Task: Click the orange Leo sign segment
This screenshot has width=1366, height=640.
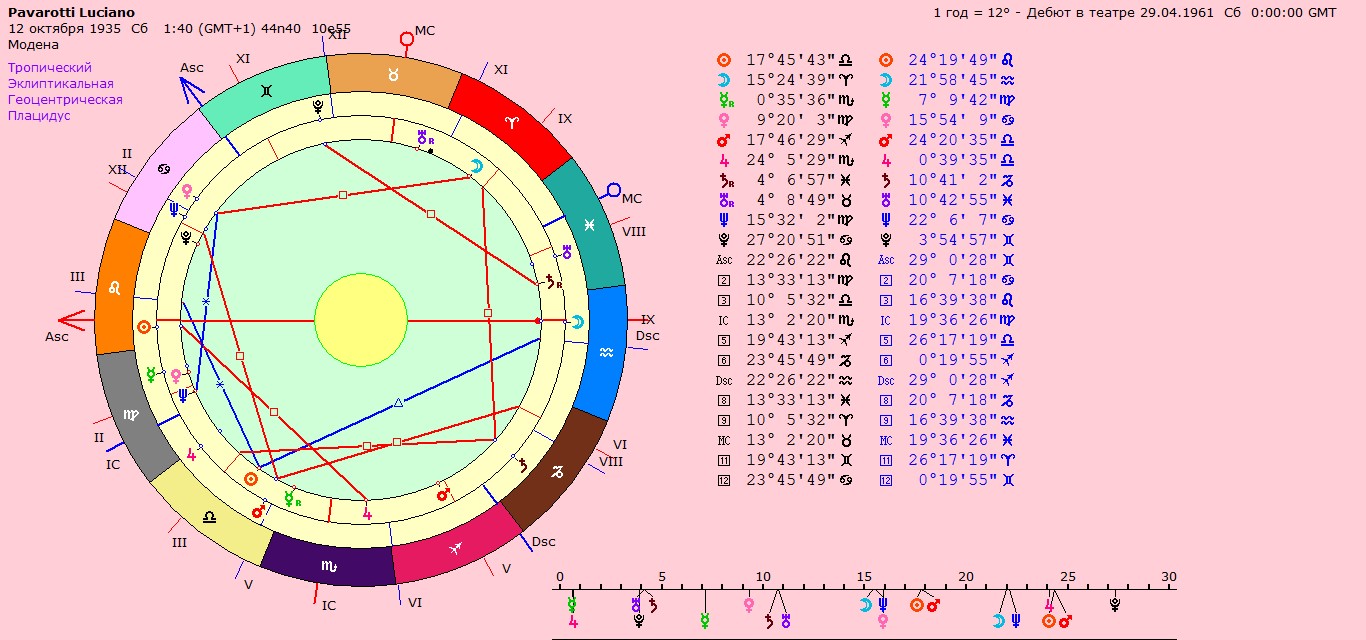Action: pos(115,287)
